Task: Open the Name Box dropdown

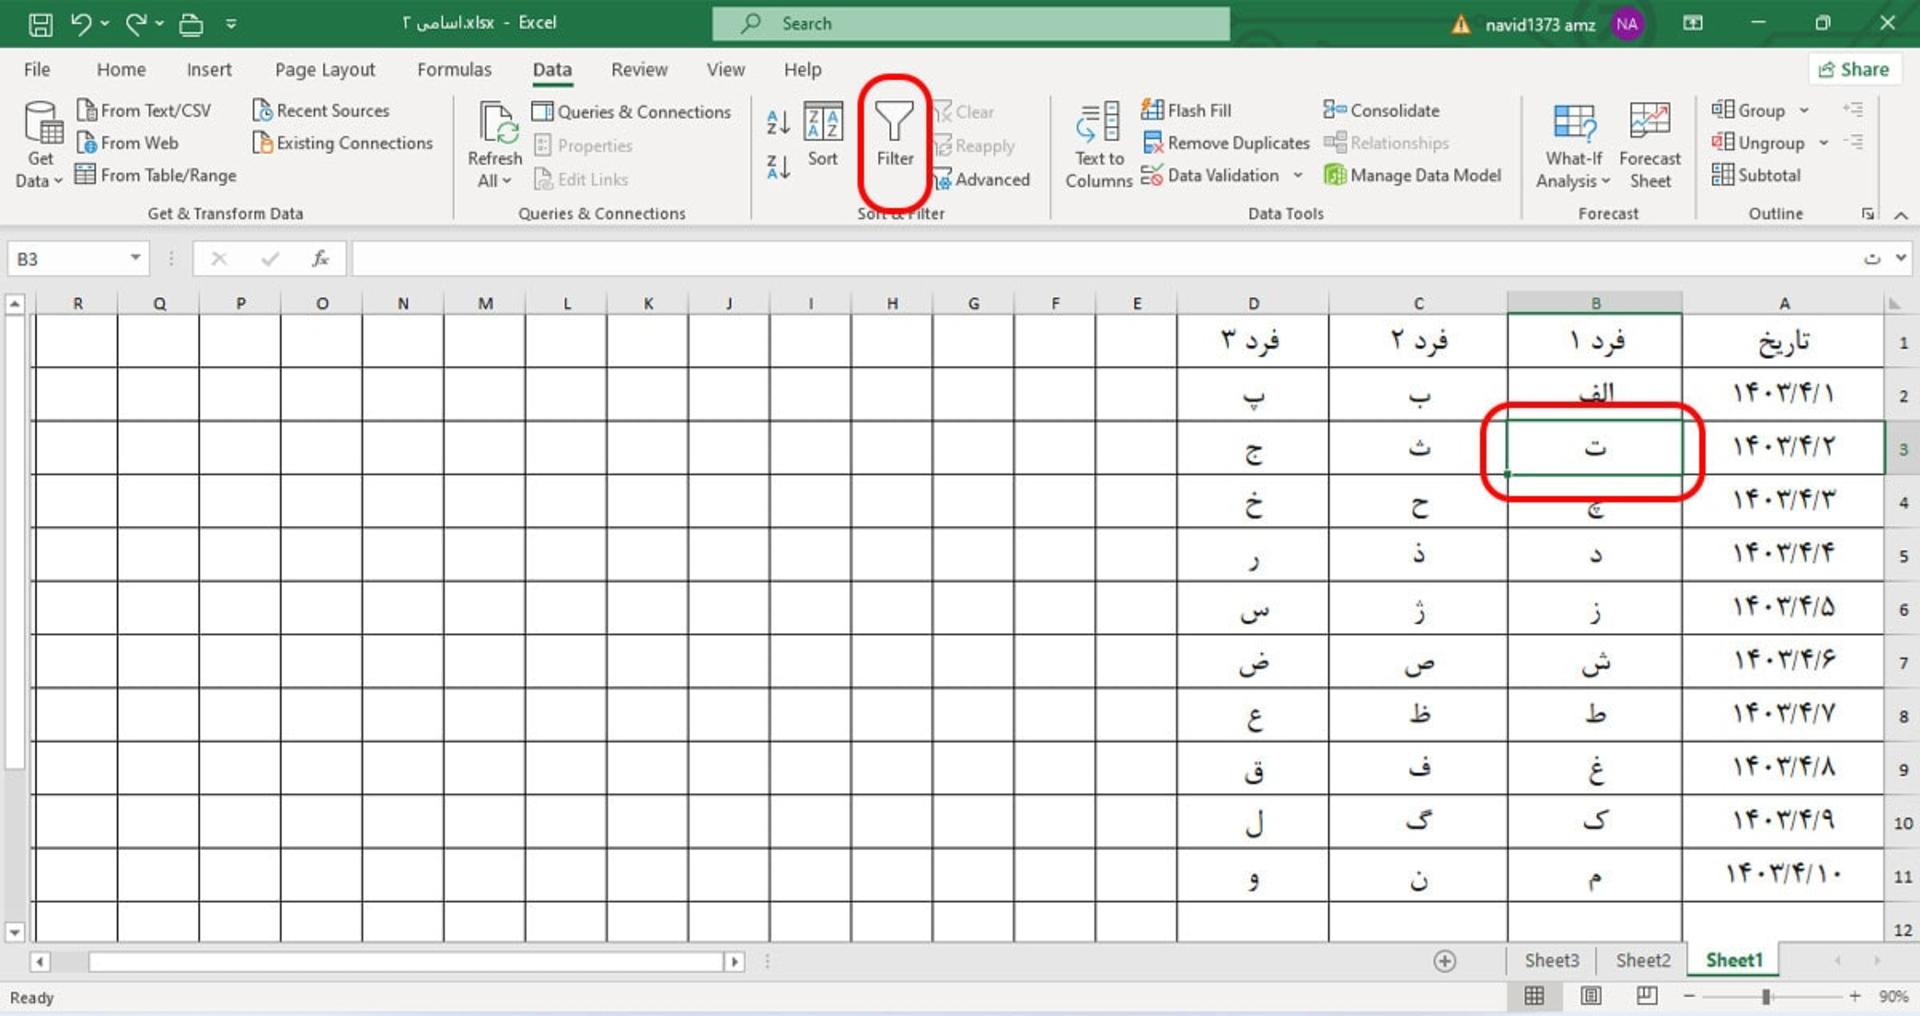Action: click(x=135, y=258)
